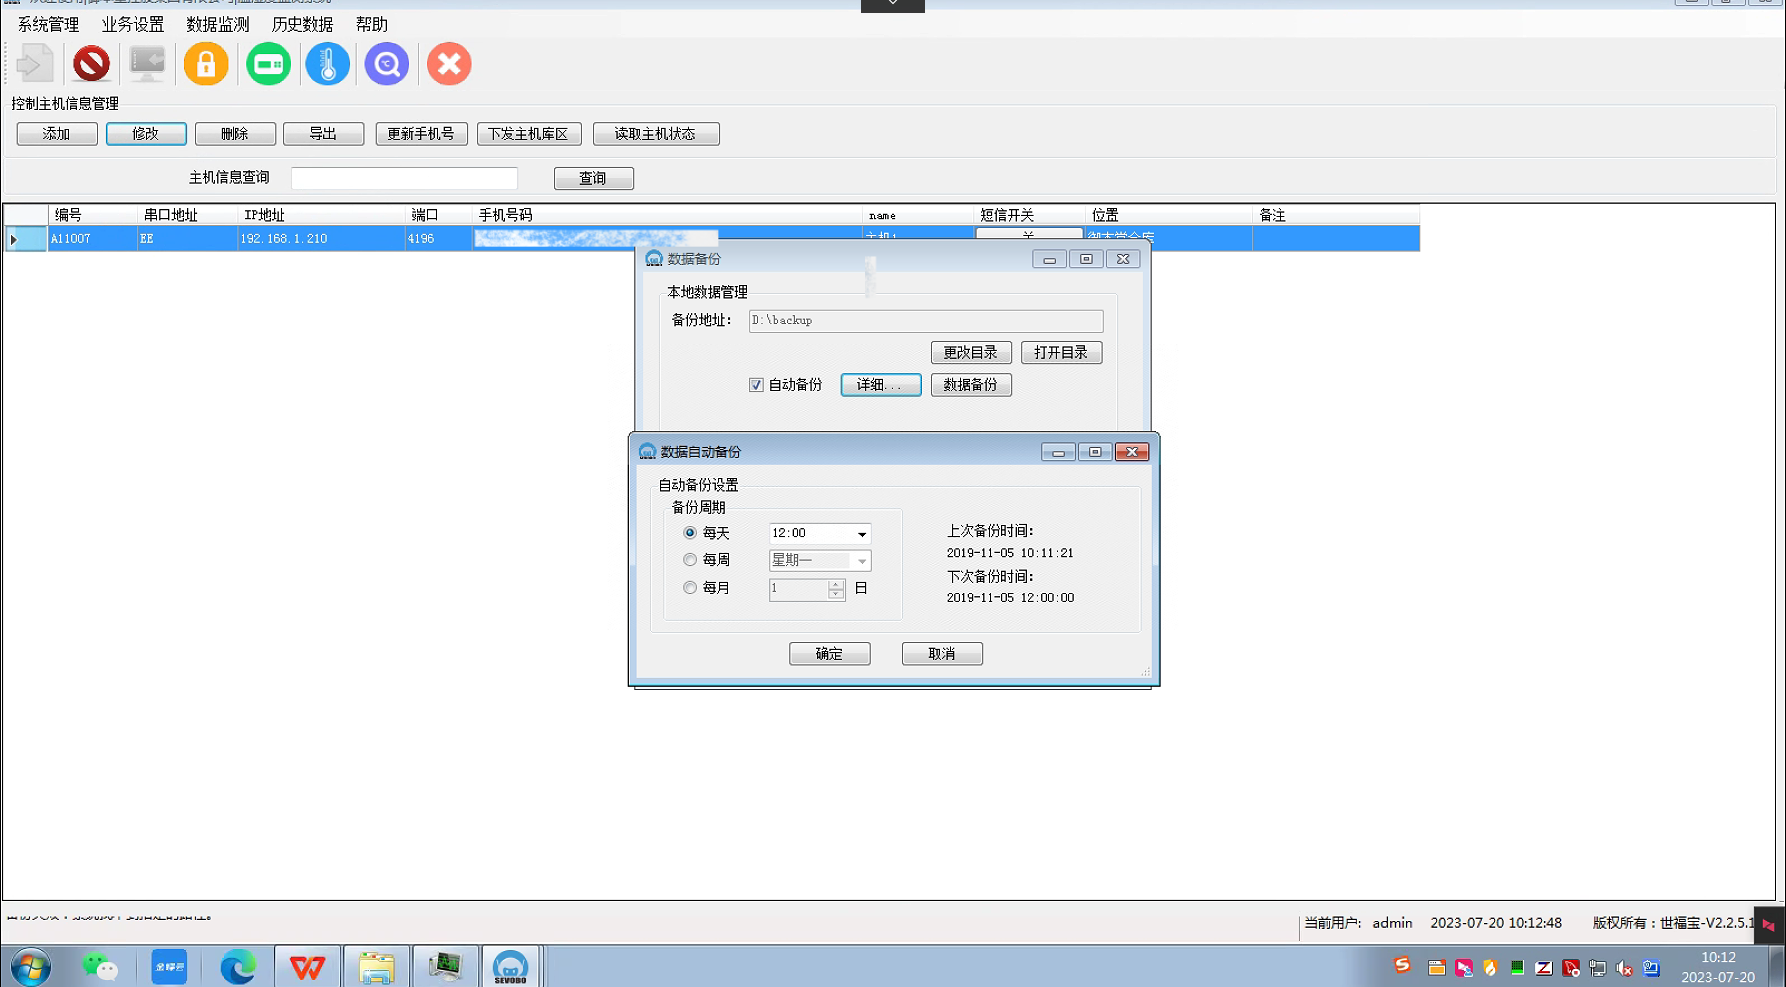Viewport: 1786px width, 987px height.
Task: Click the green device toolbar icon
Action: (x=268, y=64)
